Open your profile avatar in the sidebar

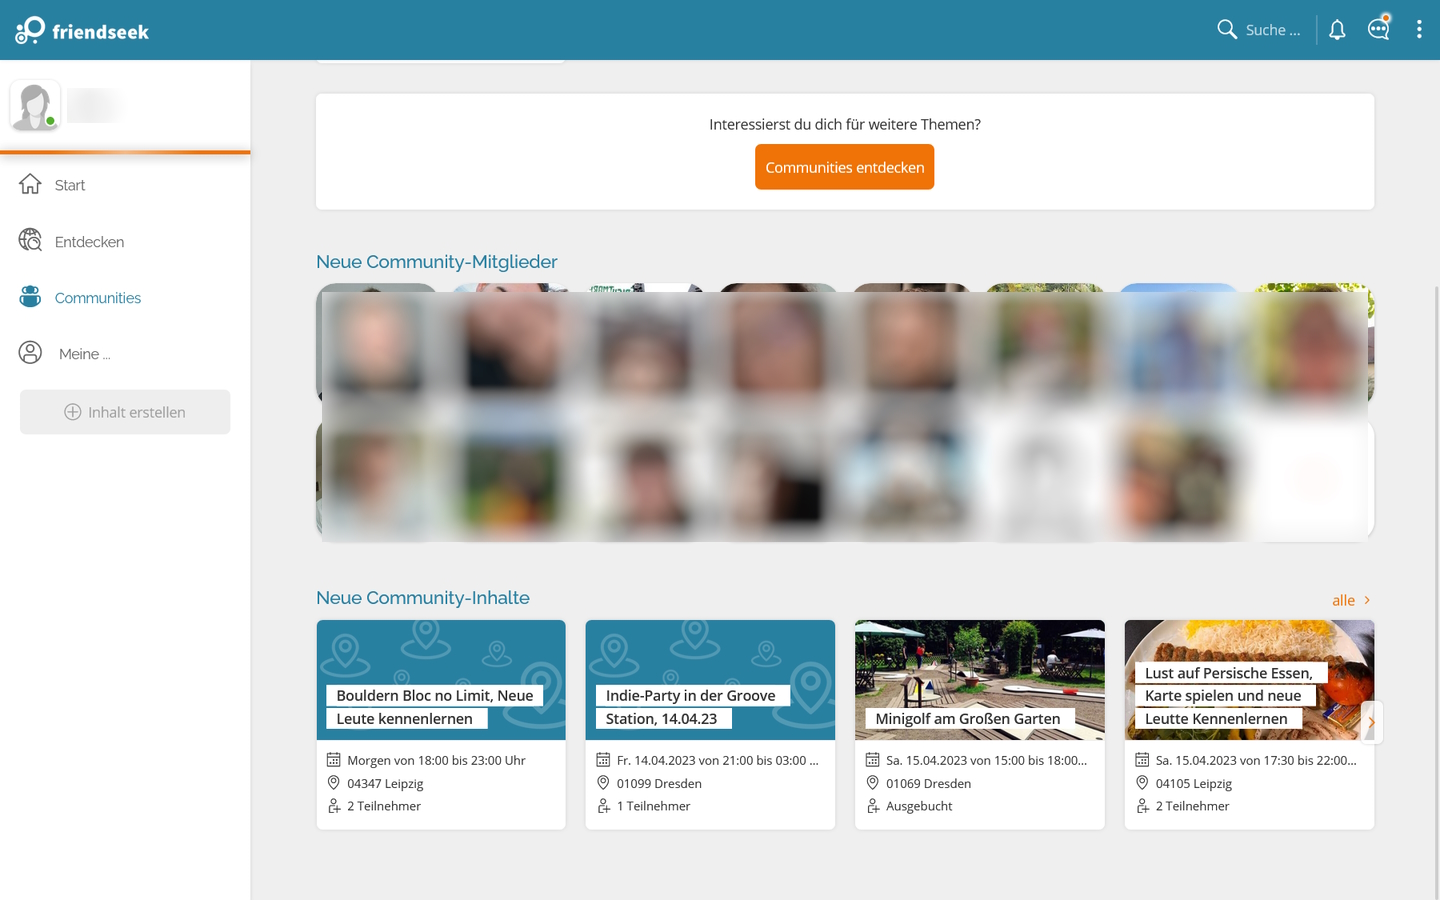pos(34,104)
